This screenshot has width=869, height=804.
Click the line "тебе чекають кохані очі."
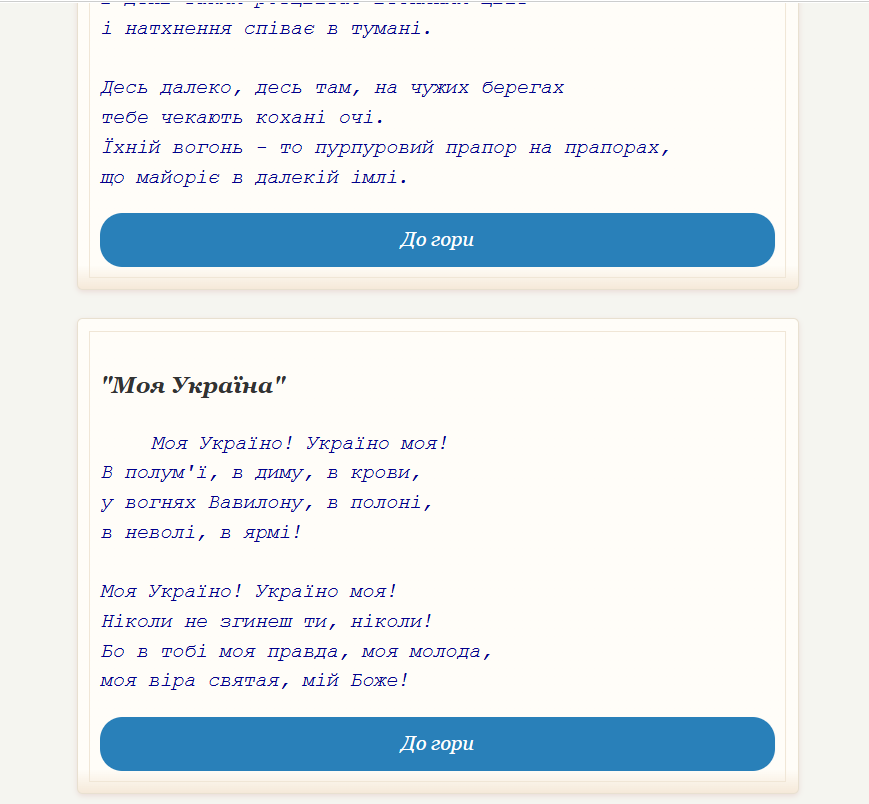pos(242,118)
